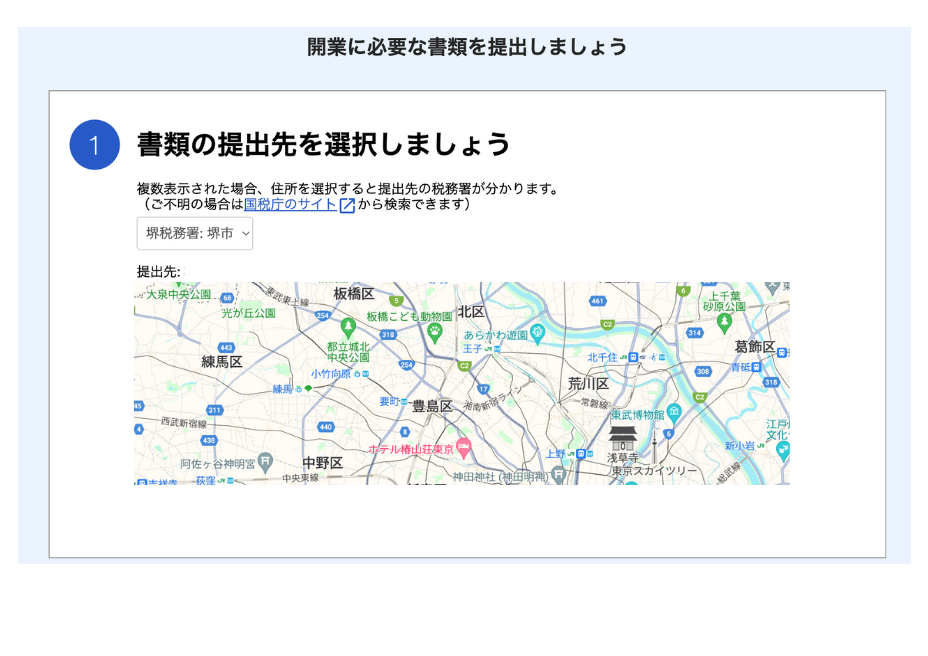Click the 浅草寺 temple icon on map
The height and width of the screenshot is (656, 928).
pos(622,437)
